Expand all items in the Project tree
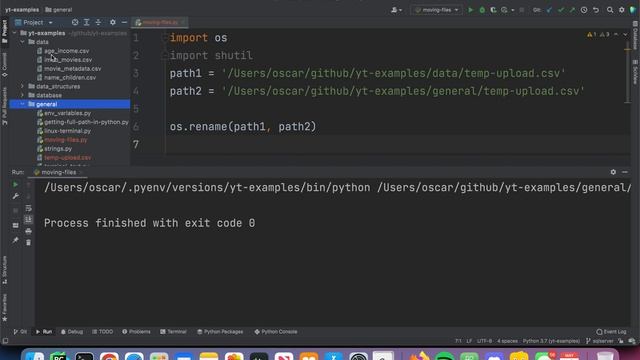Viewport: 640px width, 360px height. point(87,22)
